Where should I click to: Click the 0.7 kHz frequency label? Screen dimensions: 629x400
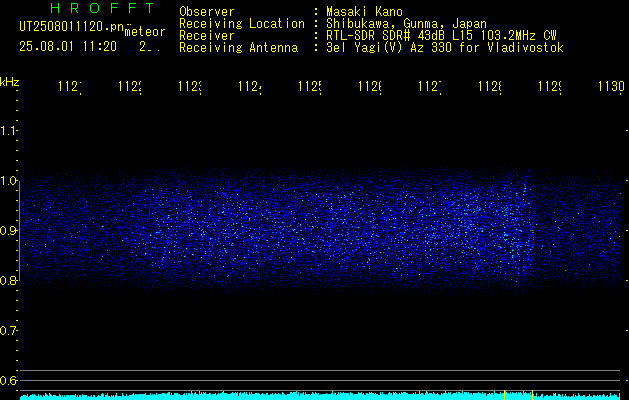[x=8, y=331]
